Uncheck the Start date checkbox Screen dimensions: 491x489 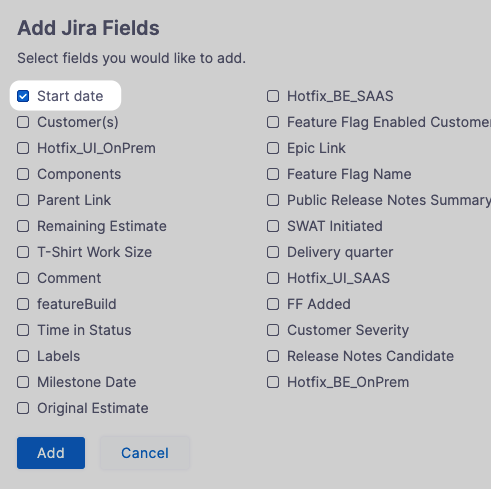(23, 96)
